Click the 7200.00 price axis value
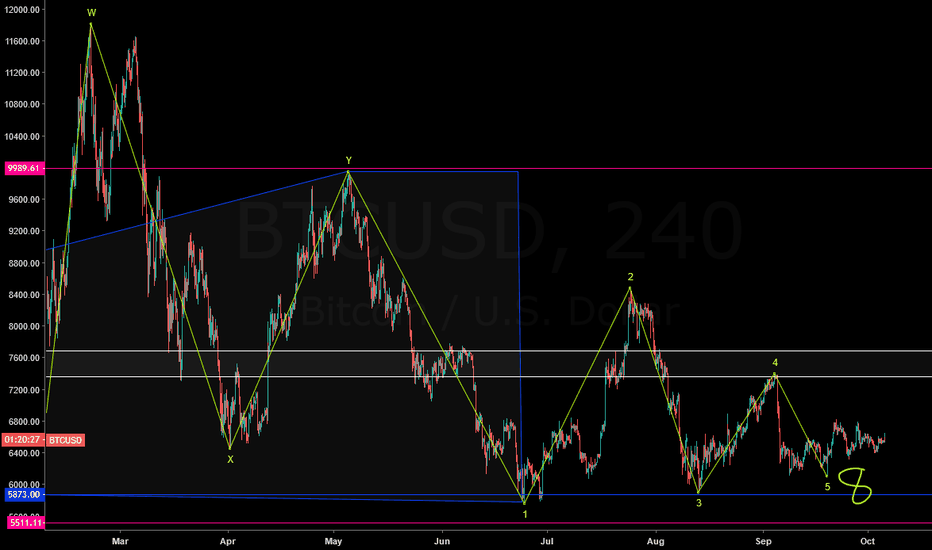The width and height of the screenshot is (932, 550). (24, 389)
